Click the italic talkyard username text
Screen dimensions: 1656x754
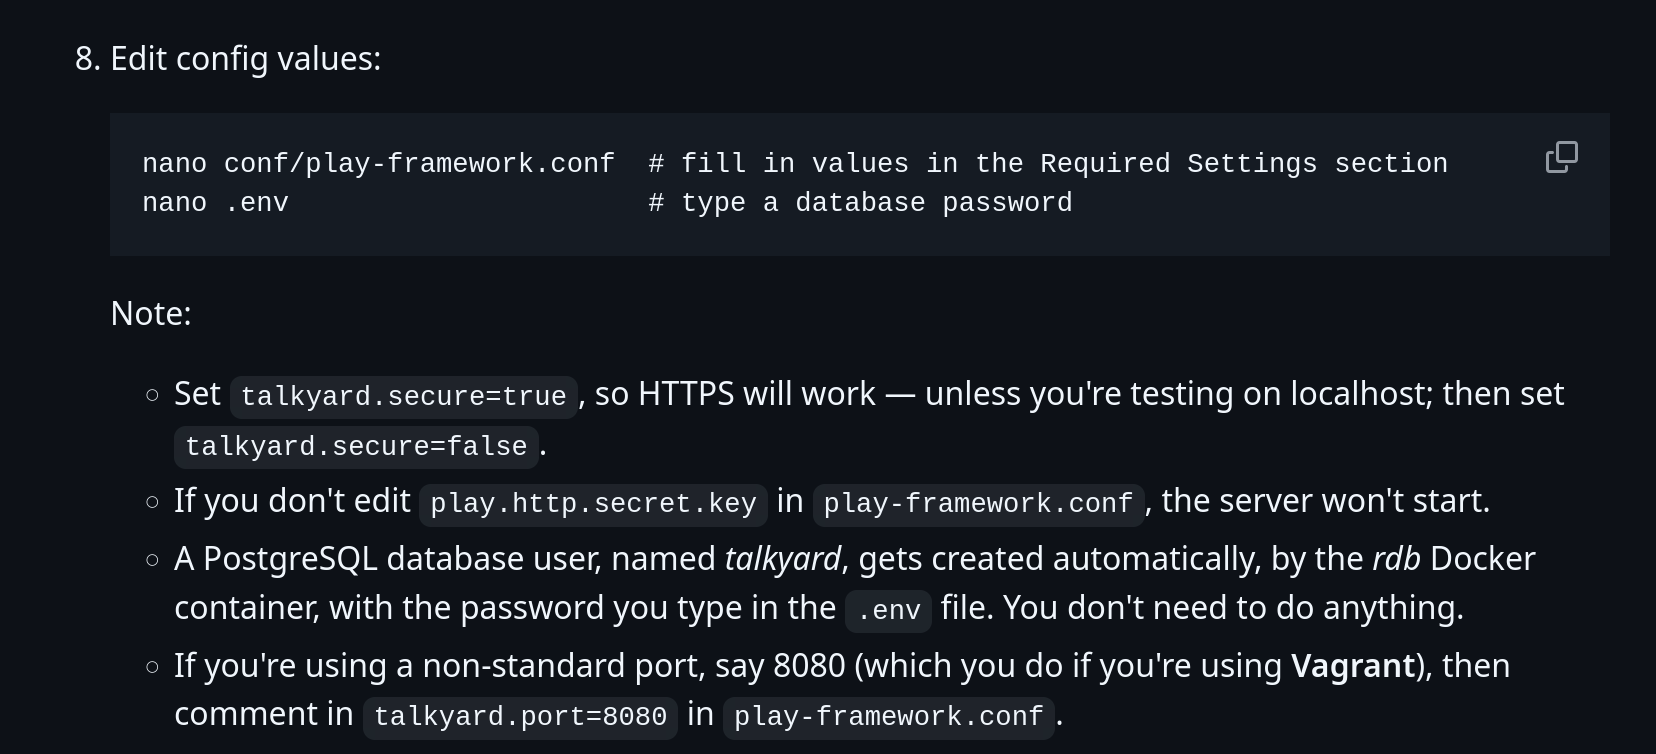783,559
